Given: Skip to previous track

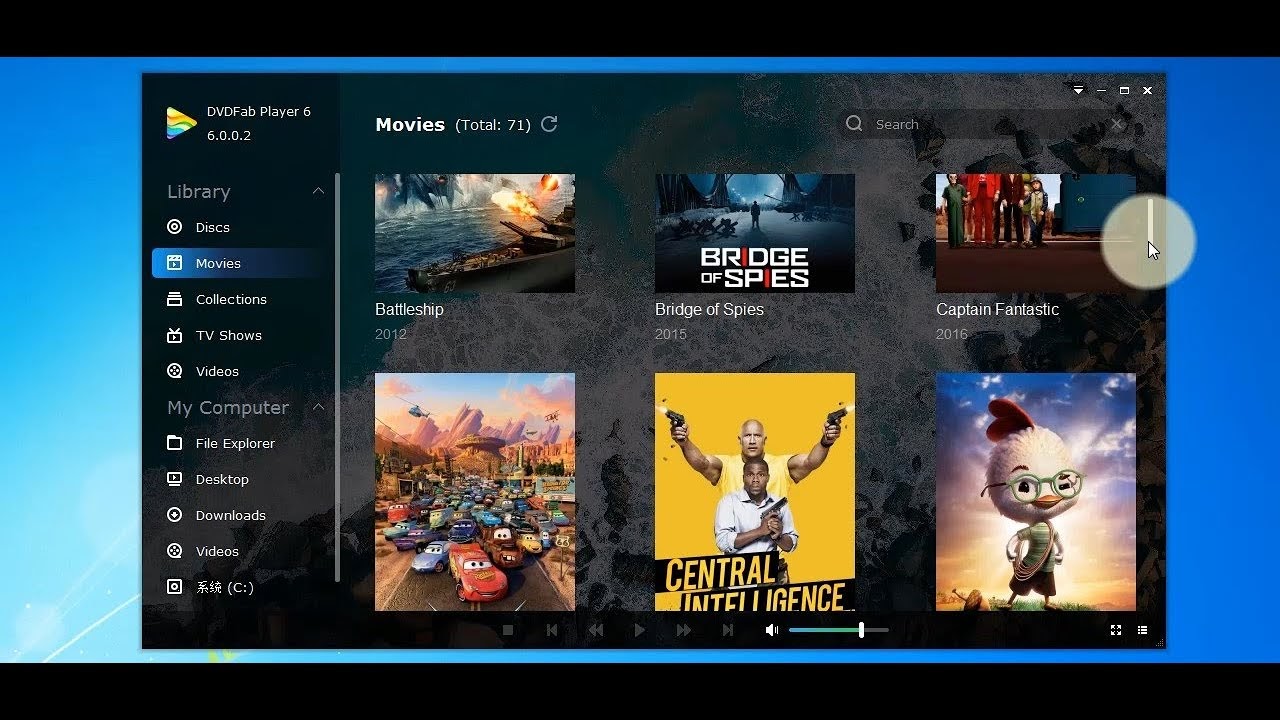Looking at the screenshot, I should [x=552, y=630].
